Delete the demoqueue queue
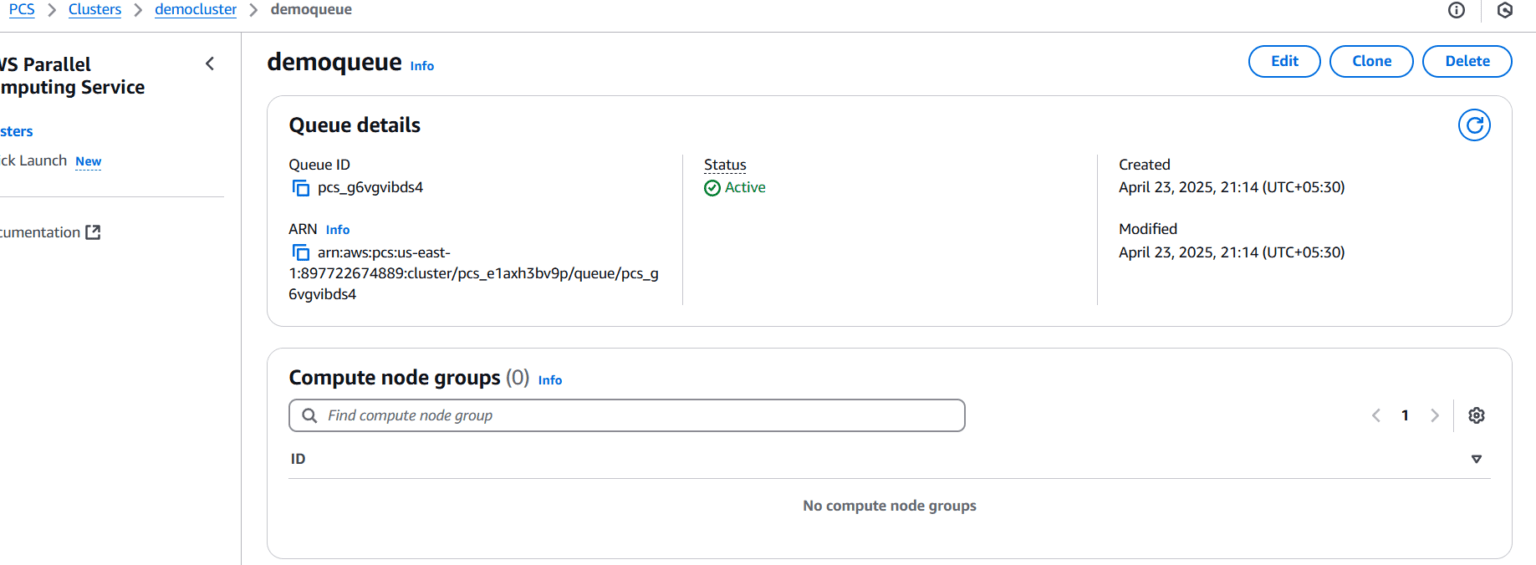 click(x=1467, y=61)
